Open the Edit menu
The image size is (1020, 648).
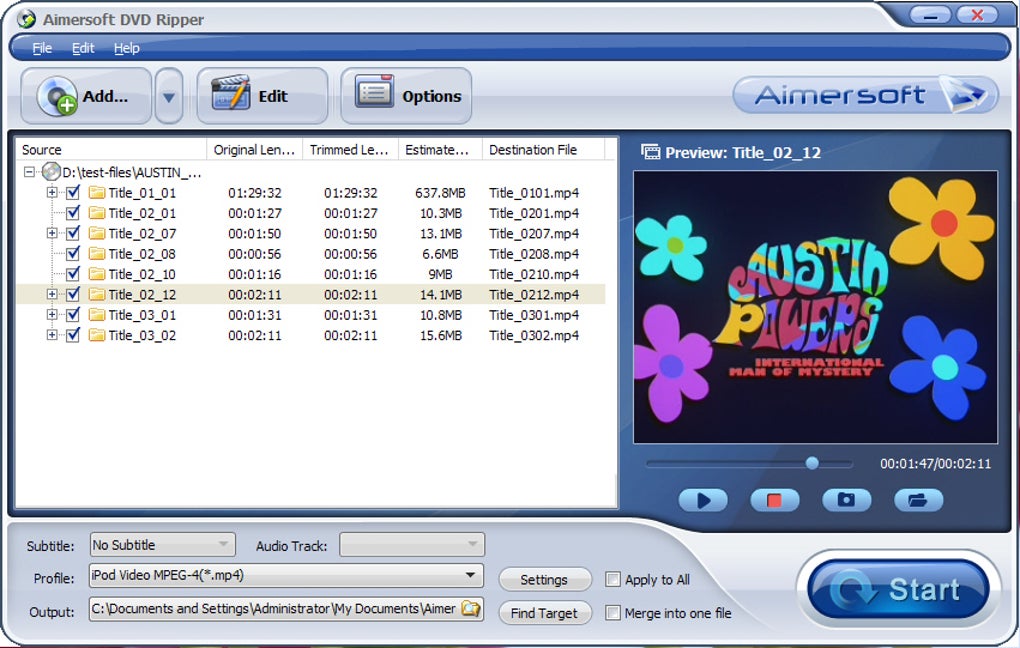[x=83, y=48]
